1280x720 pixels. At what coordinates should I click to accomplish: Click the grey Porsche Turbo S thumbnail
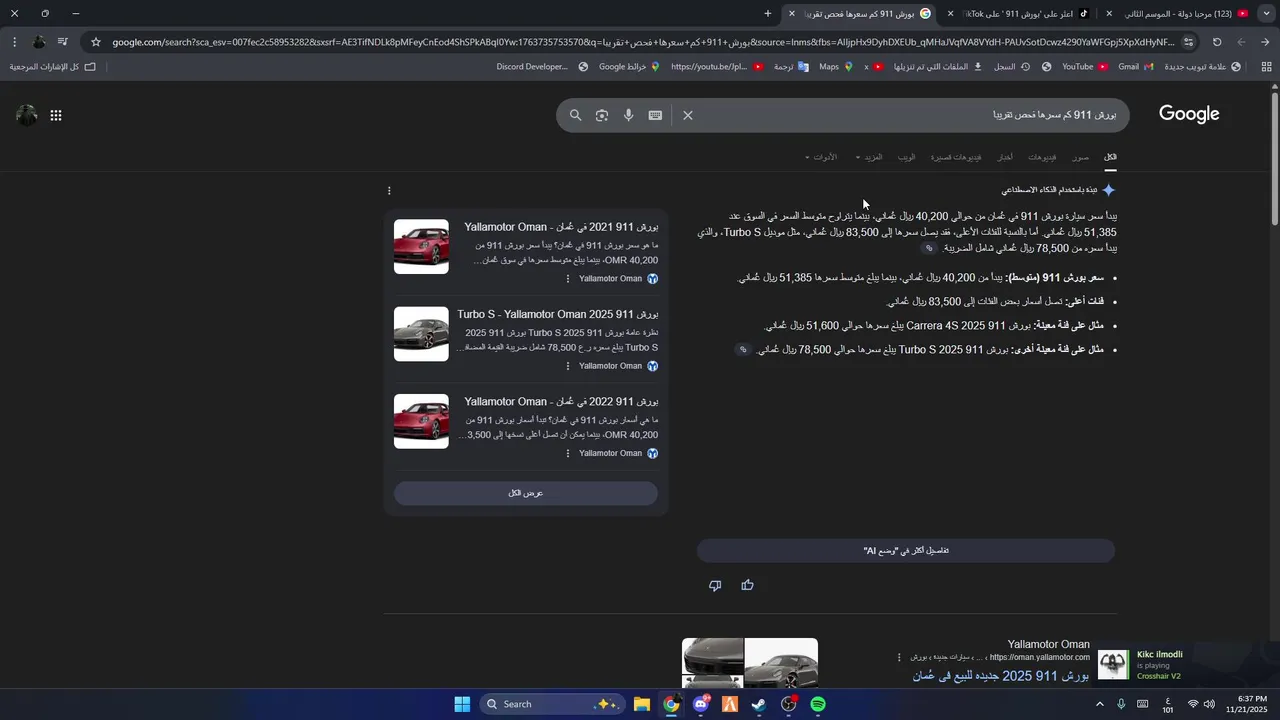pos(421,334)
